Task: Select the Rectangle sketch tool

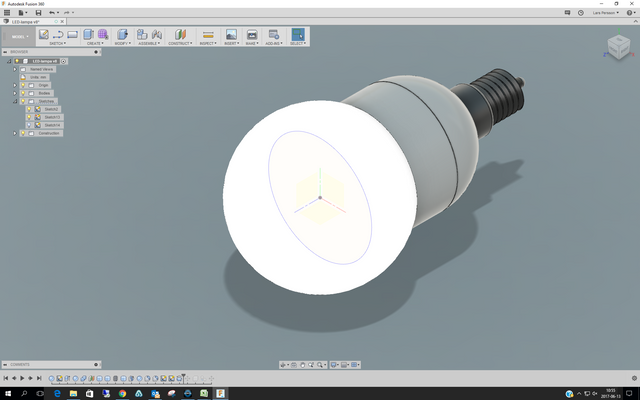Action: (72, 34)
